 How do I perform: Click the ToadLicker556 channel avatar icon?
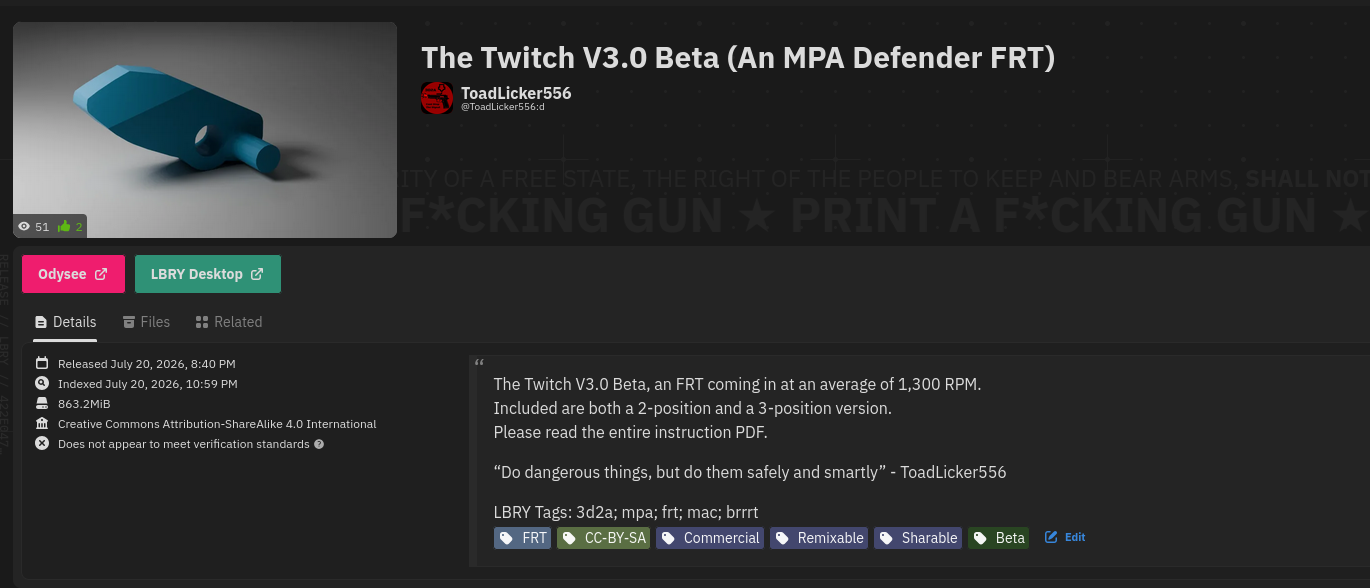[x=437, y=97]
